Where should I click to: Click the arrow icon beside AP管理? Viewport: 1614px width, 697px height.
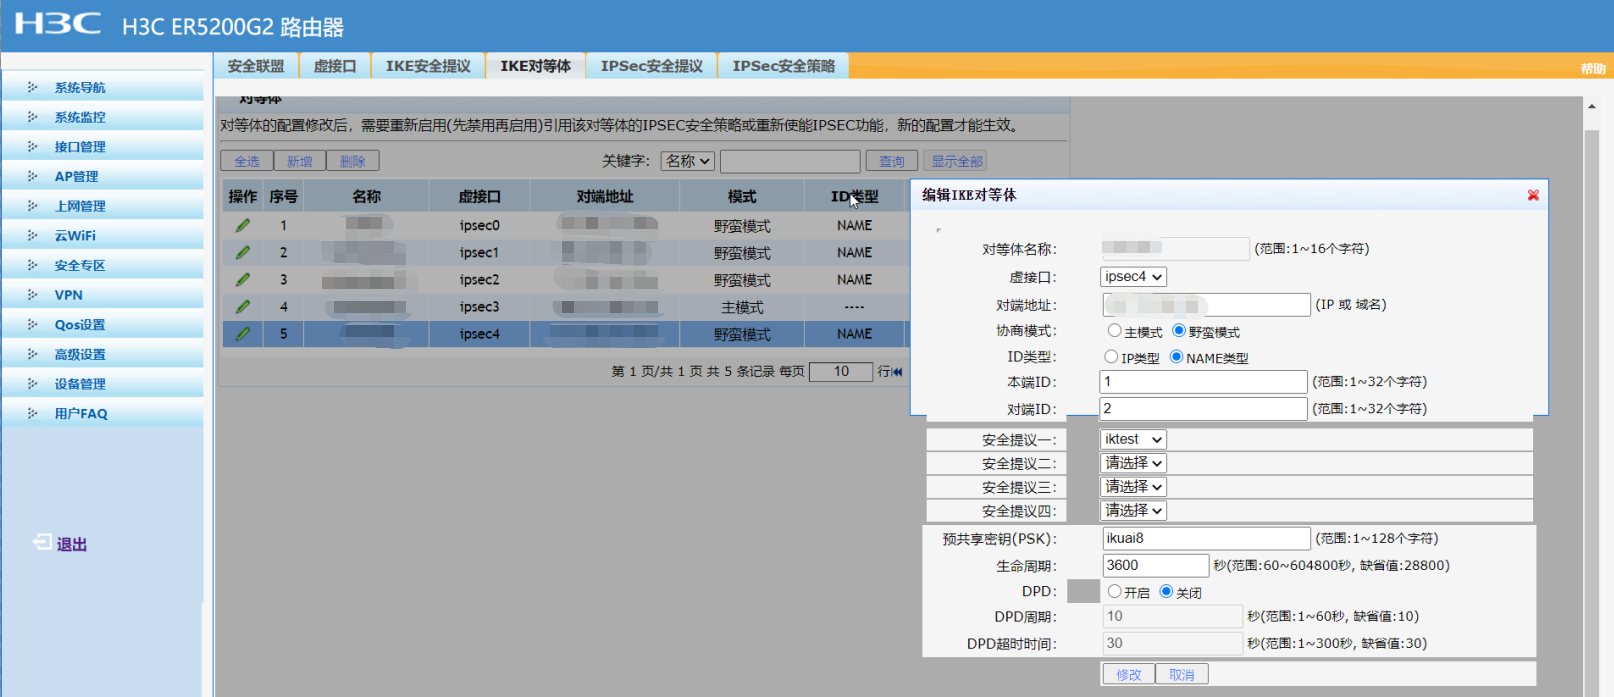point(32,176)
